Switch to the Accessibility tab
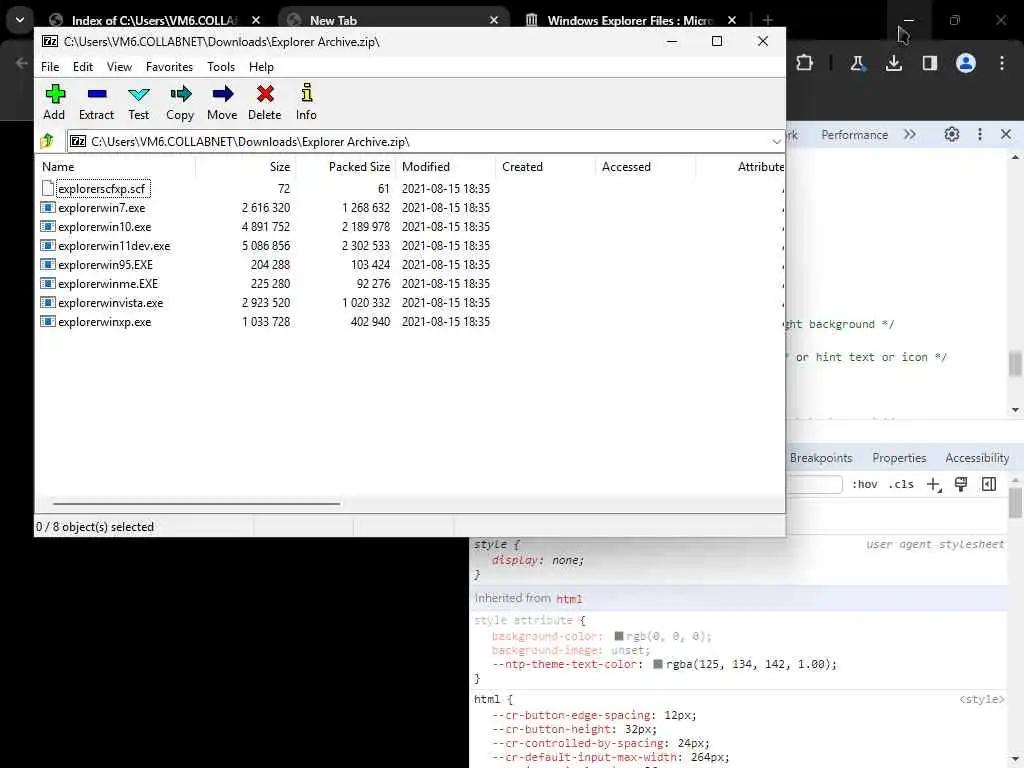The height and width of the screenshot is (768, 1024). click(977, 458)
